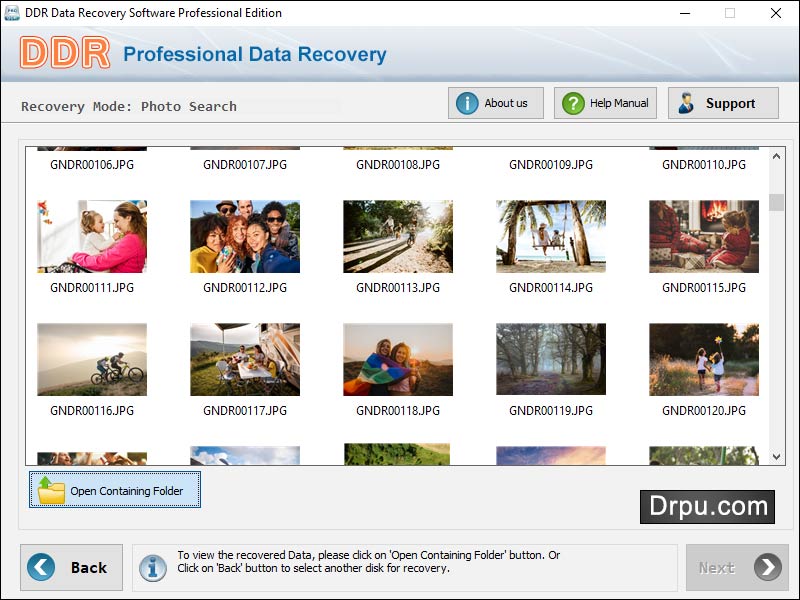Viewport: 800px width, 600px height.
Task: Click the support person icon
Action: 686,103
